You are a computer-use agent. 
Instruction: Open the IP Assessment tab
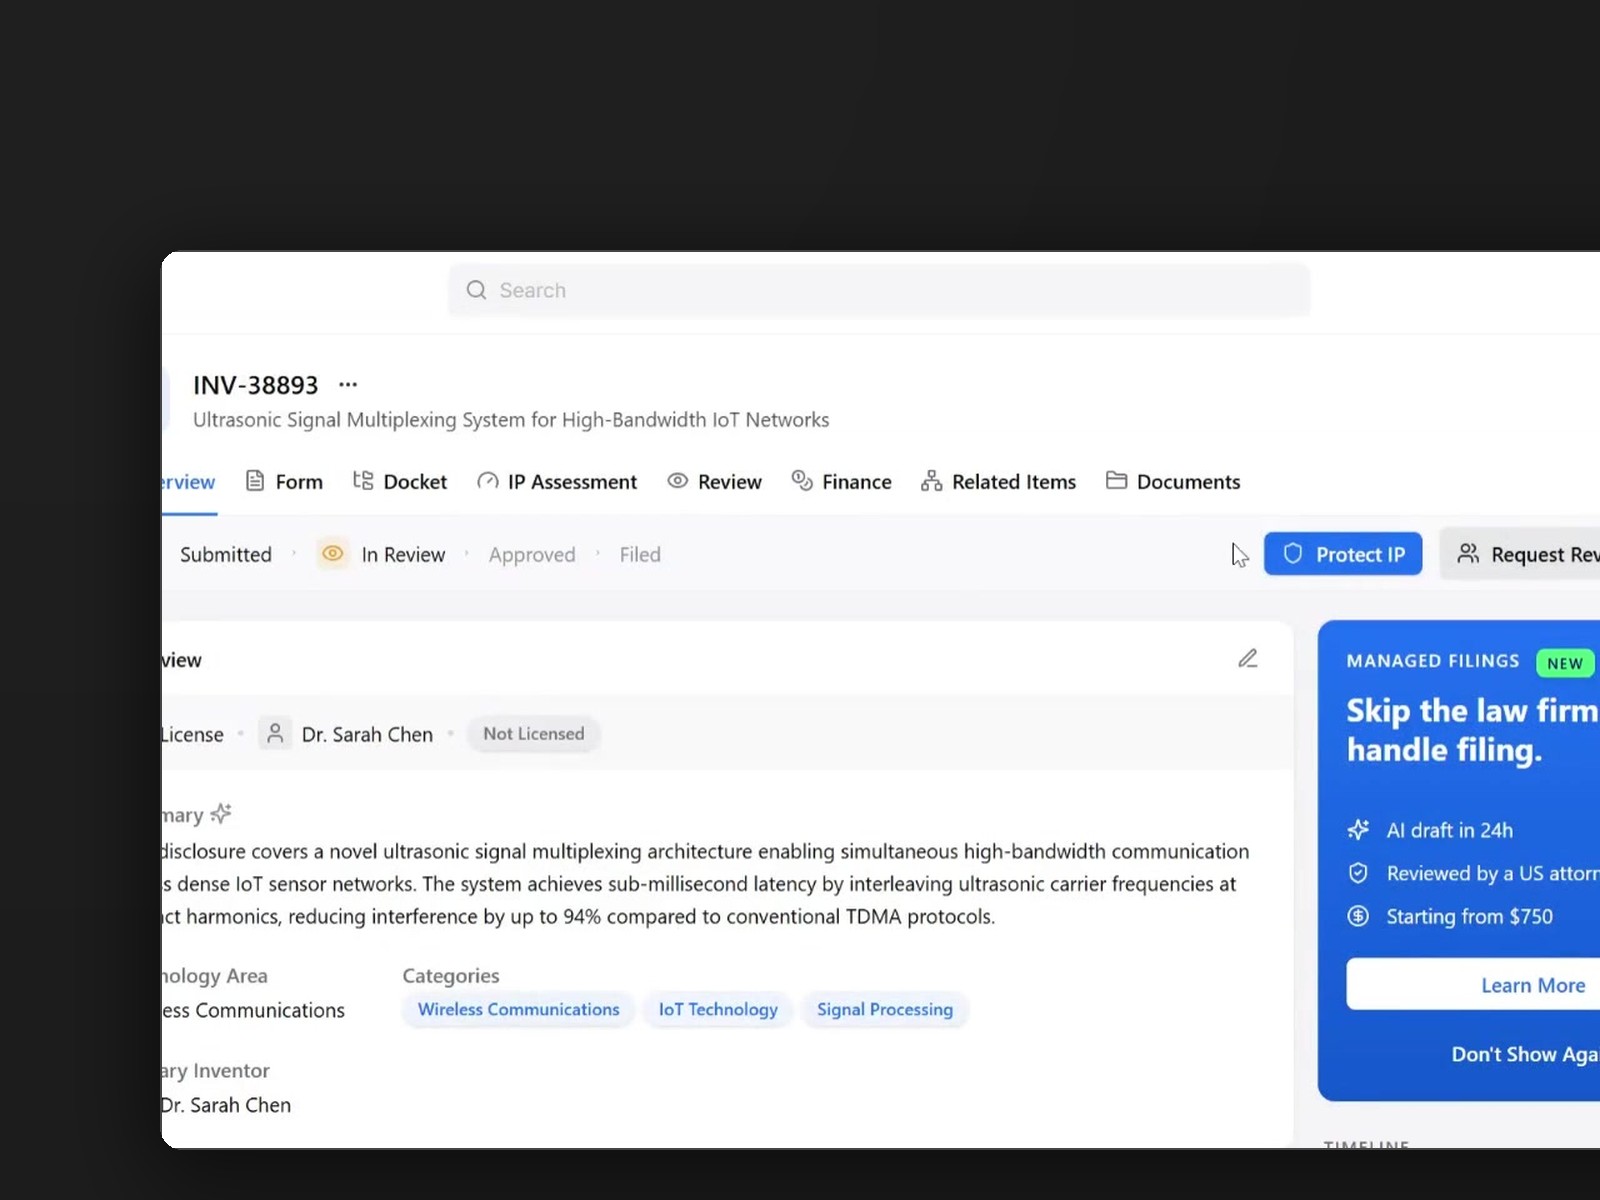(x=557, y=482)
